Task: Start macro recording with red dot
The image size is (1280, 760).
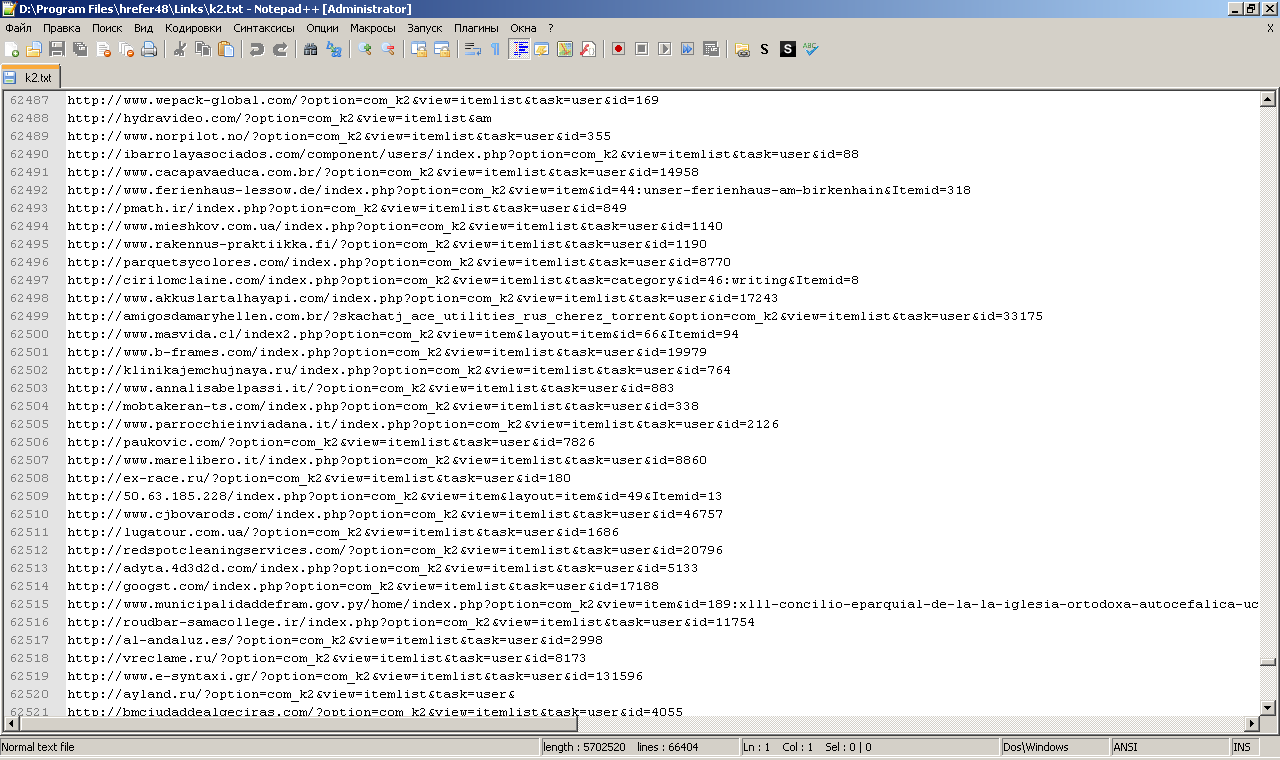Action: click(619, 49)
